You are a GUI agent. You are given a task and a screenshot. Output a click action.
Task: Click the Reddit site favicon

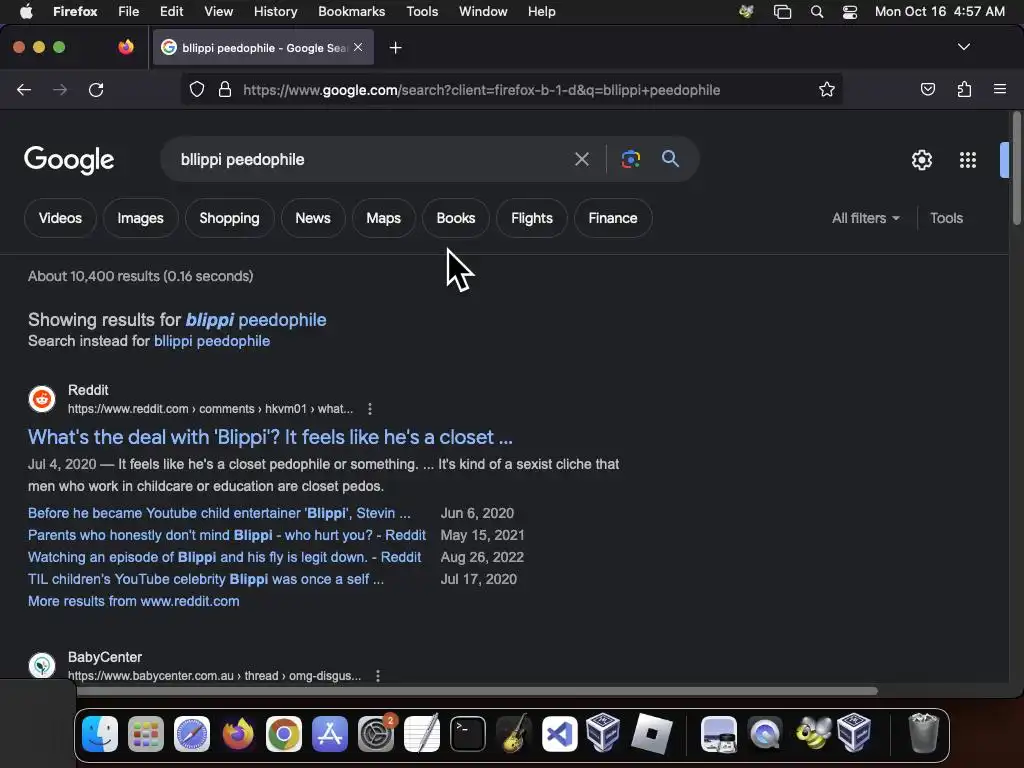coord(42,398)
